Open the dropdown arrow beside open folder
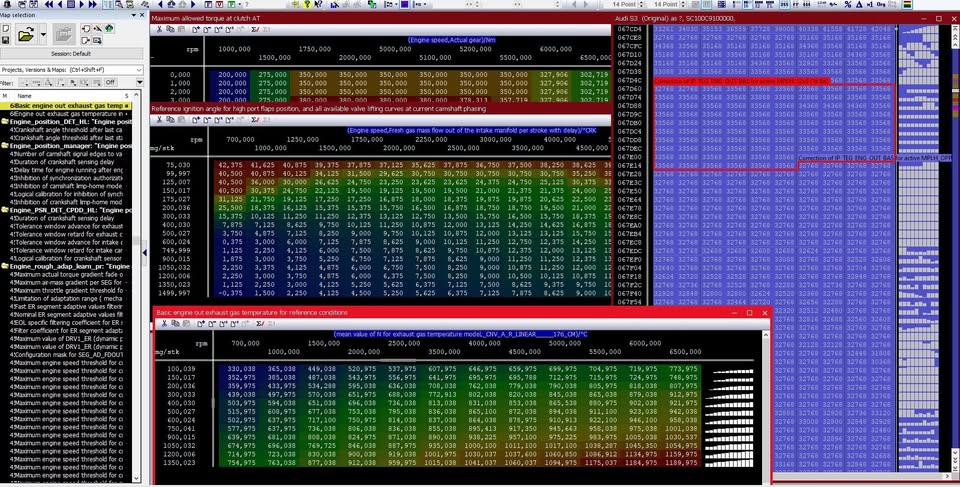 pyautogui.click(x=44, y=35)
